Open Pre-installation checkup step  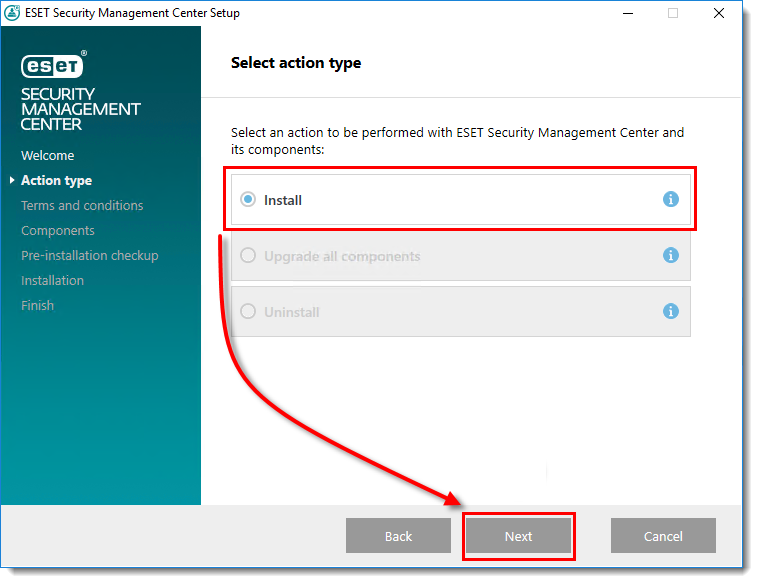(x=89, y=256)
